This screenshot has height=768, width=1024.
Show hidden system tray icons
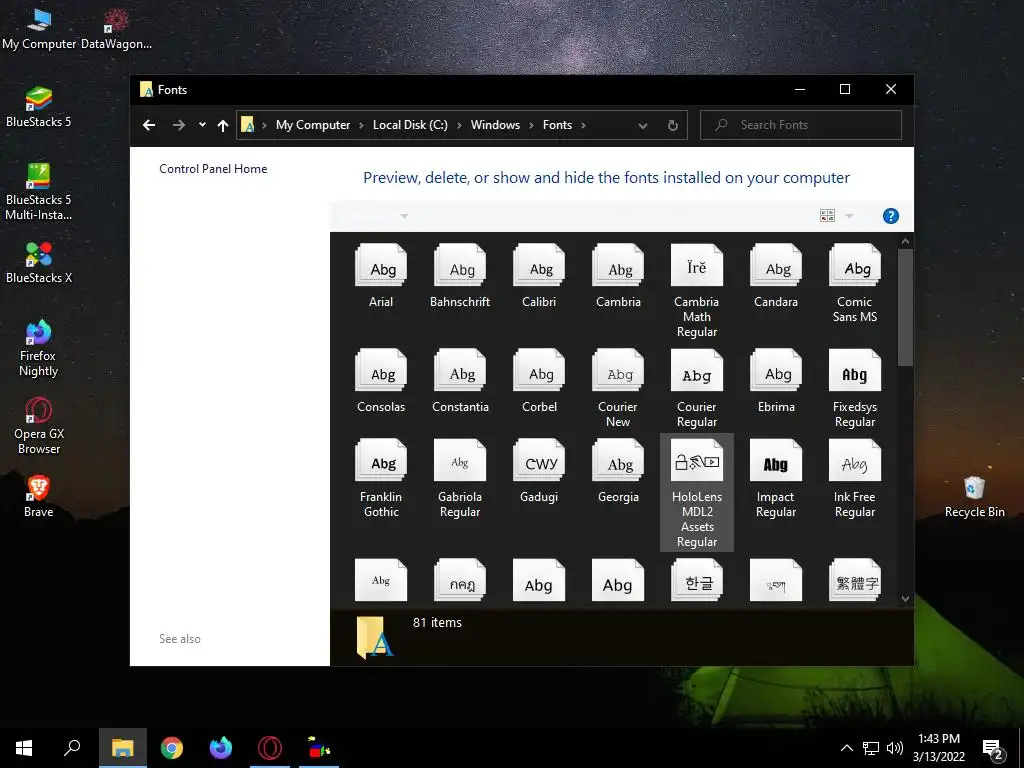tap(846, 748)
